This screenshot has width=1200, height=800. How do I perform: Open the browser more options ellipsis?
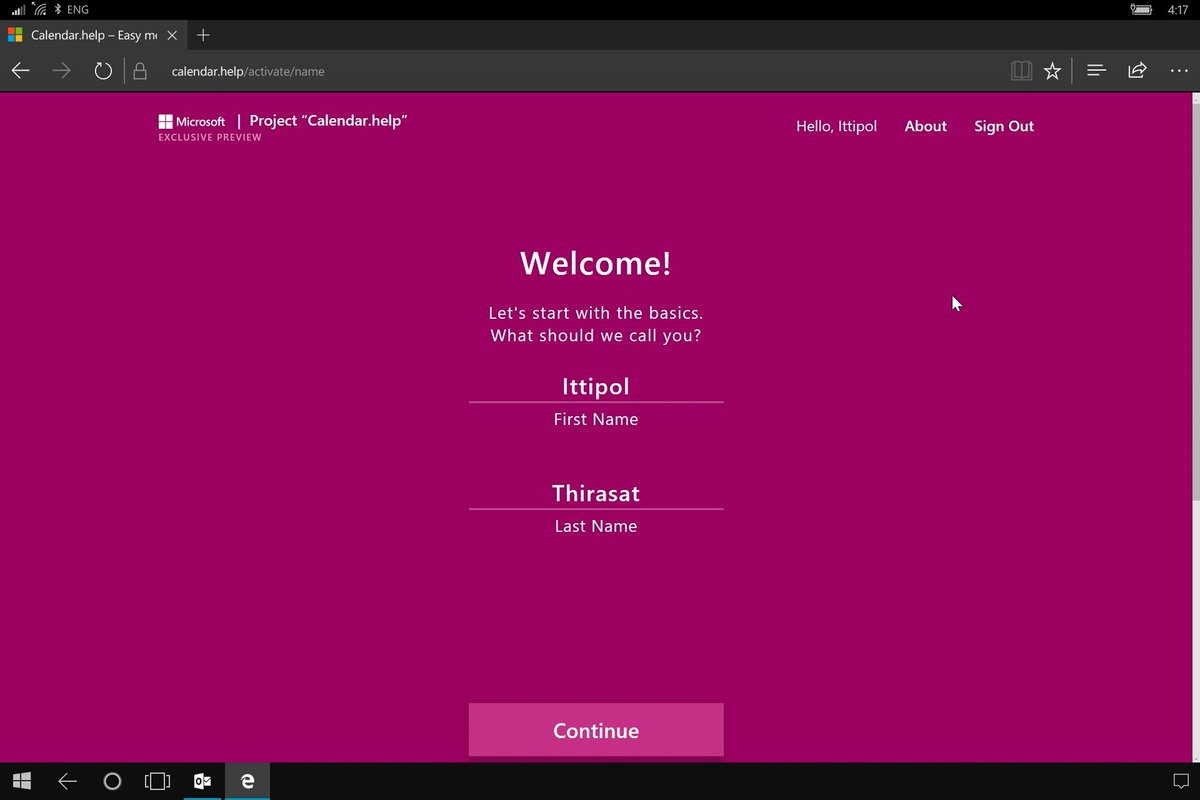click(x=1178, y=71)
